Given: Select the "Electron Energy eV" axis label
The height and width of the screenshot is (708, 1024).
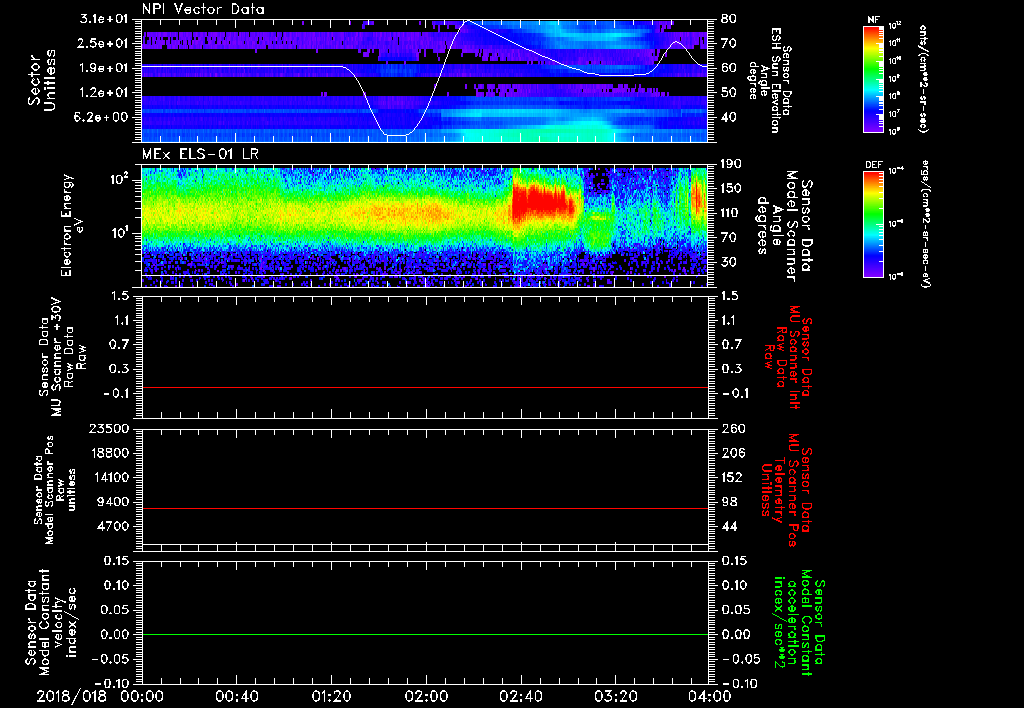Looking at the screenshot, I should [74, 225].
